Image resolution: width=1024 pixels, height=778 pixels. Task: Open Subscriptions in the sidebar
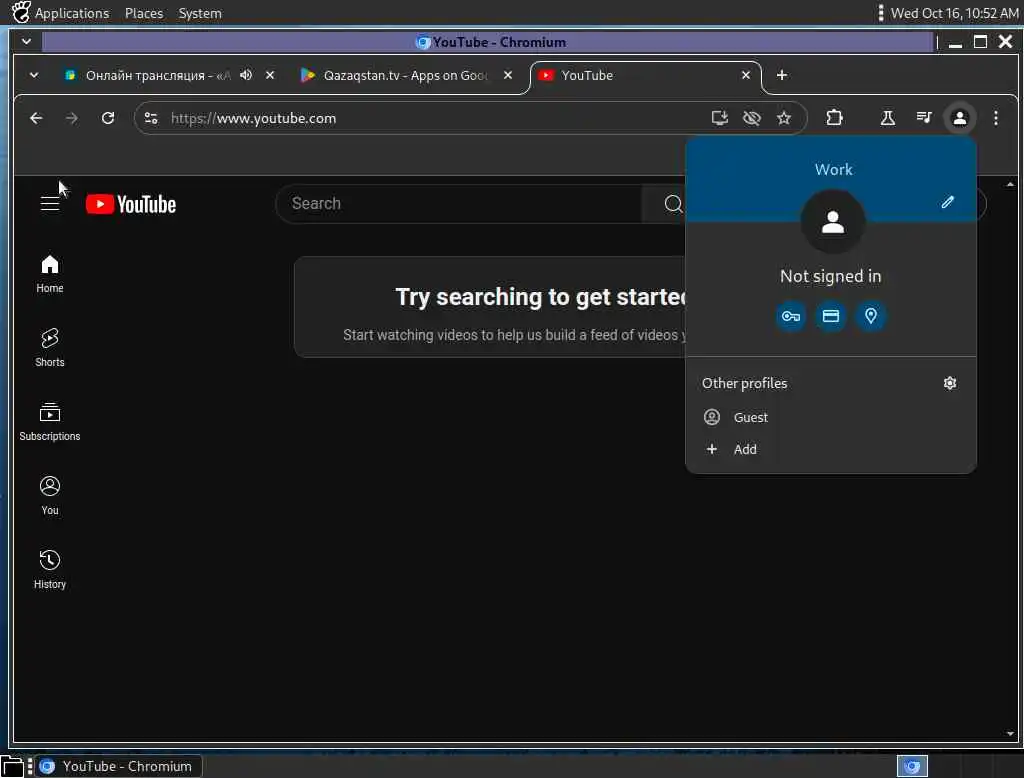click(x=50, y=422)
